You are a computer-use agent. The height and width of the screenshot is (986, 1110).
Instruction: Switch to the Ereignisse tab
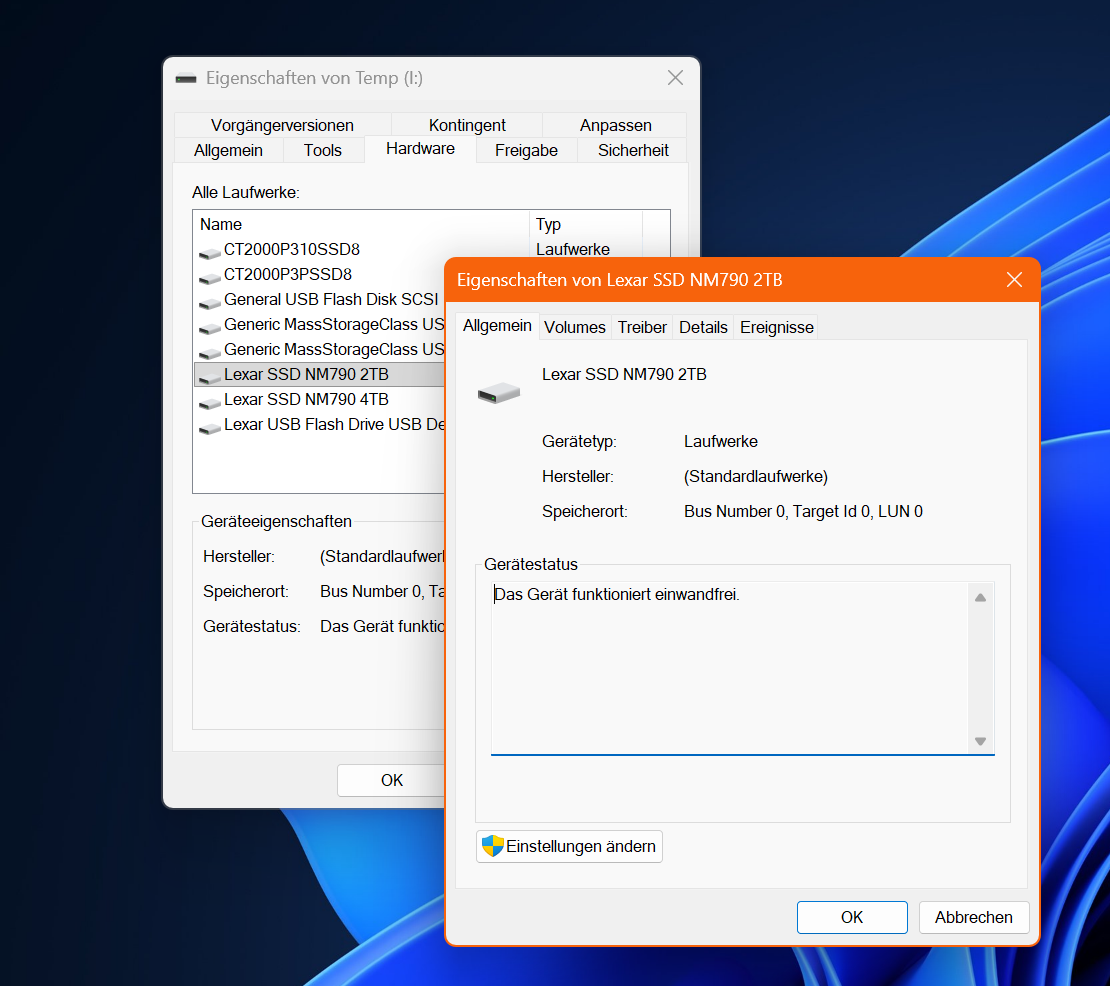pyautogui.click(x=777, y=327)
